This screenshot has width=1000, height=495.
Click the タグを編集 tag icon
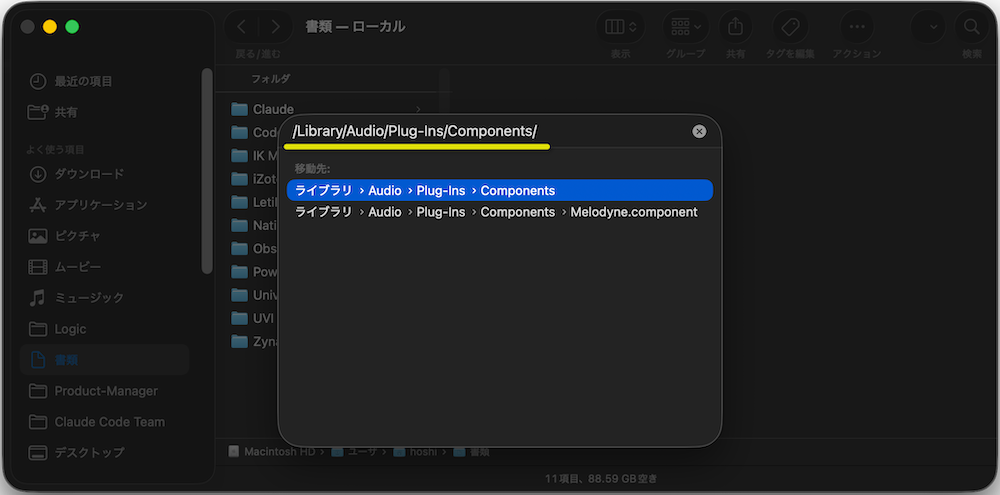[x=790, y=27]
